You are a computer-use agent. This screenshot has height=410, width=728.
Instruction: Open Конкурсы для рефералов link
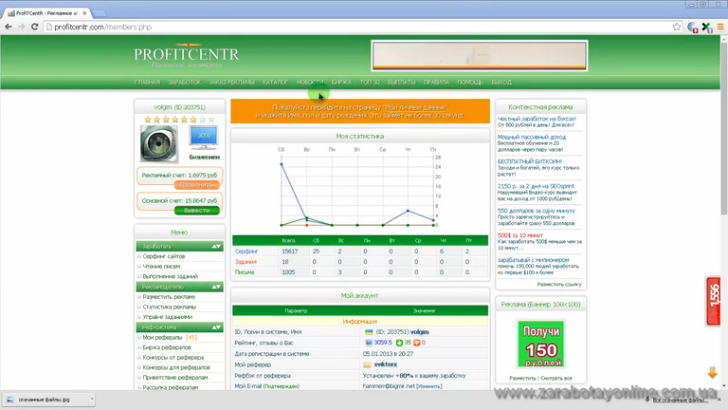(176, 367)
